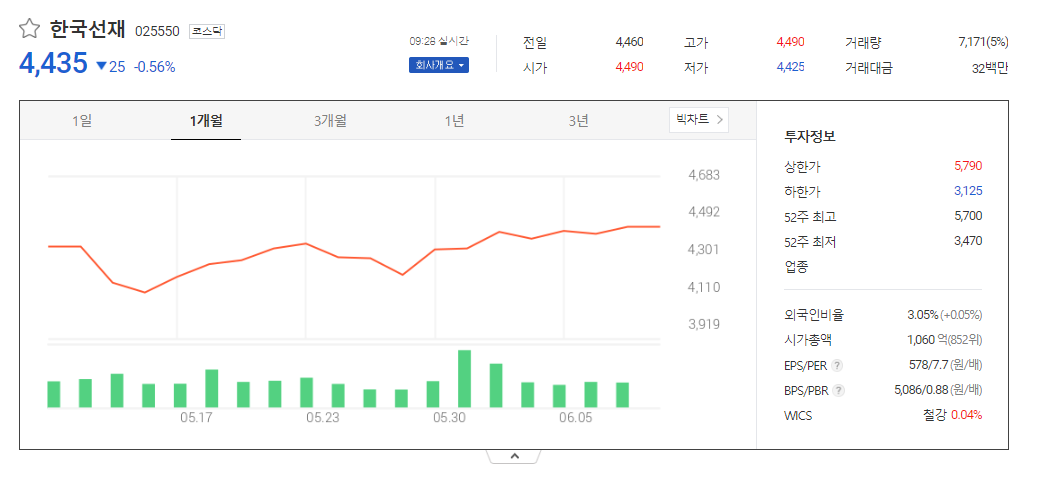Click the 4,683 price axis label

(704, 176)
